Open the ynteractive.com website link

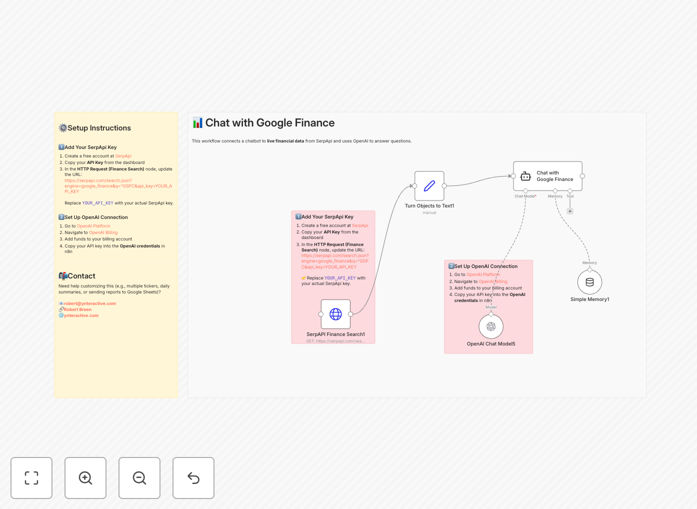pyautogui.click(x=81, y=316)
